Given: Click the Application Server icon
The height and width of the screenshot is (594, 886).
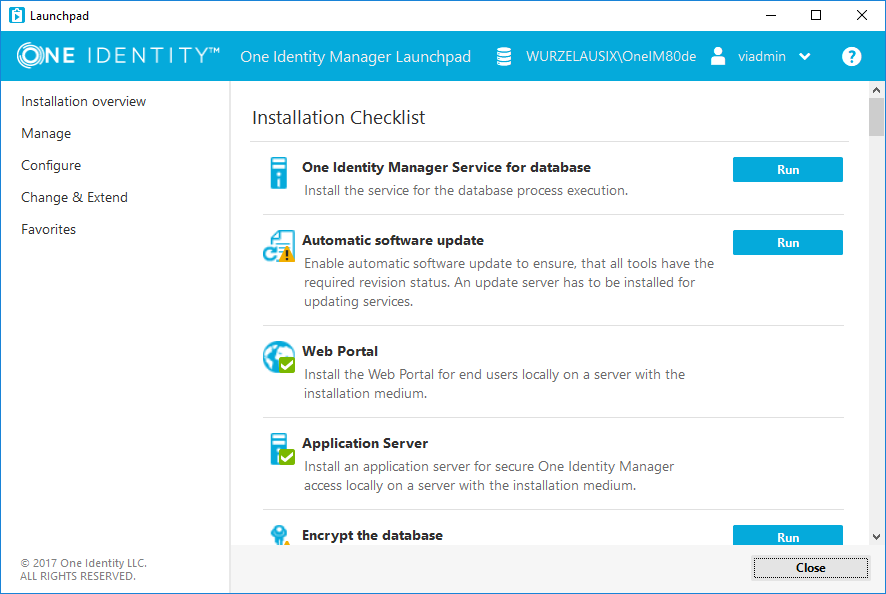Looking at the screenshot, I should coord(282,449).
